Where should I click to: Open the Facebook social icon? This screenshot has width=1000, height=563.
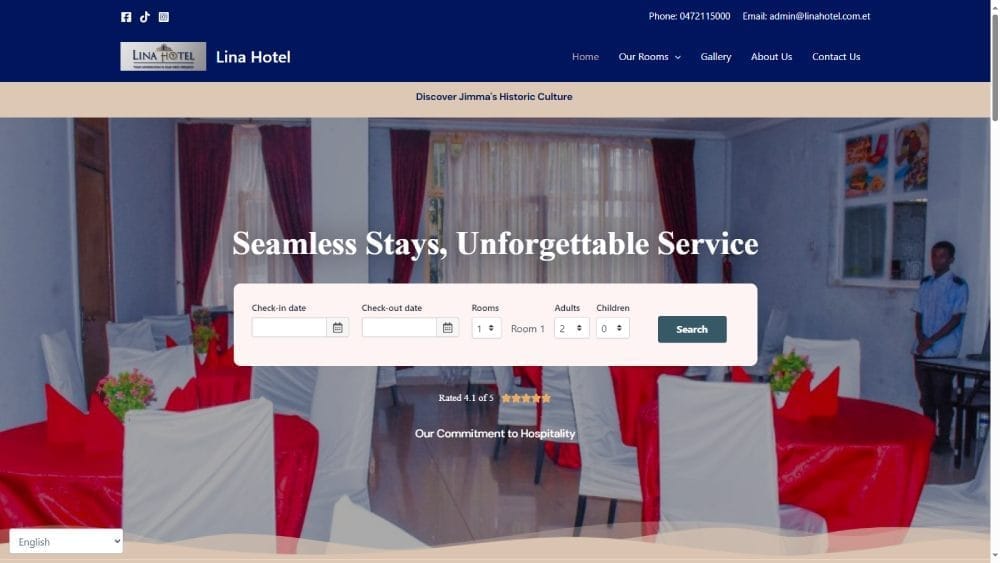[126, 17]
